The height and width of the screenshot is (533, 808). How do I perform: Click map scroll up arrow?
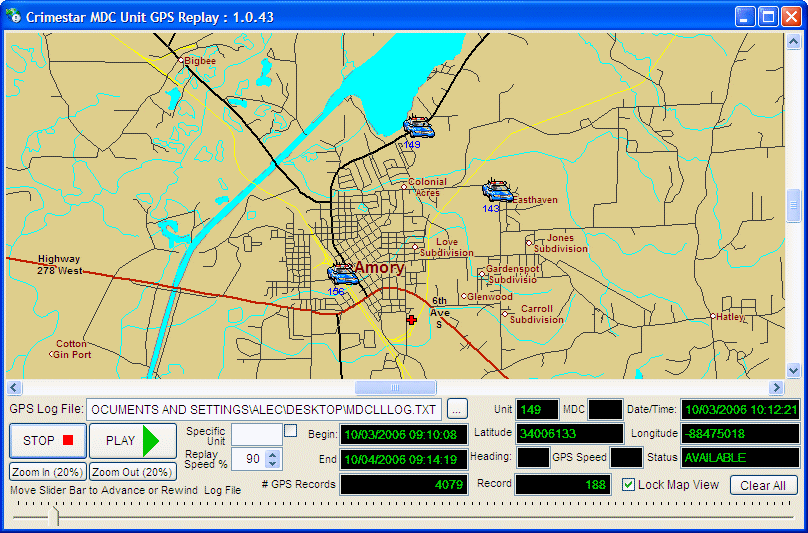(x=794, y=41)
